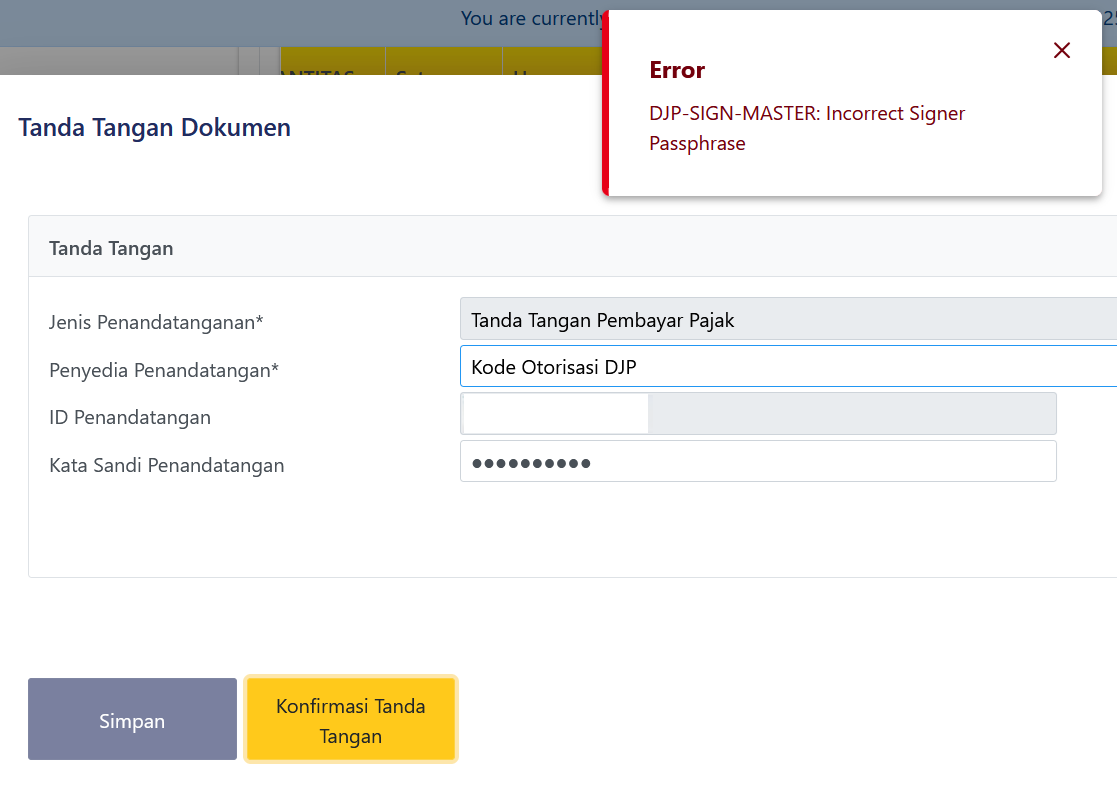Click the "ID Penandatangan" label
1120x788 pixels.
(129, 417)
